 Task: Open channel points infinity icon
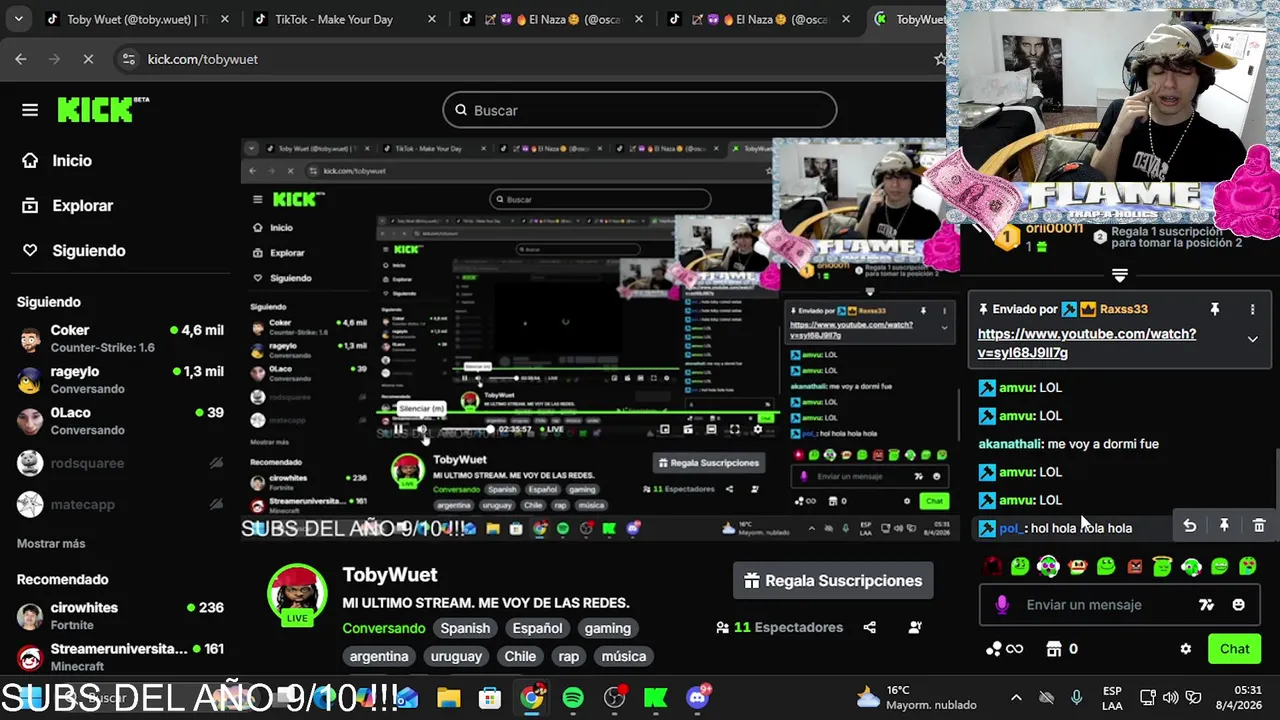pyautogui.click(x=1004, y=648)
